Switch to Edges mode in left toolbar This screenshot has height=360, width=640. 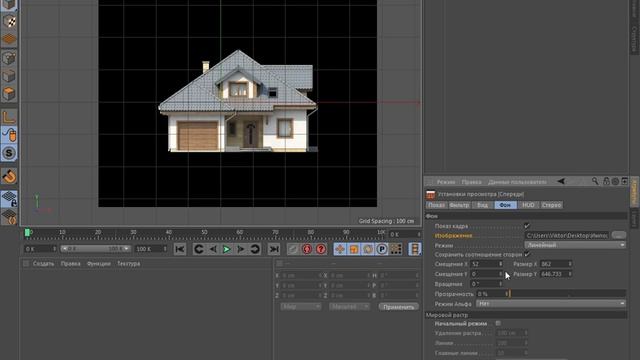click(x=9, y=76)
